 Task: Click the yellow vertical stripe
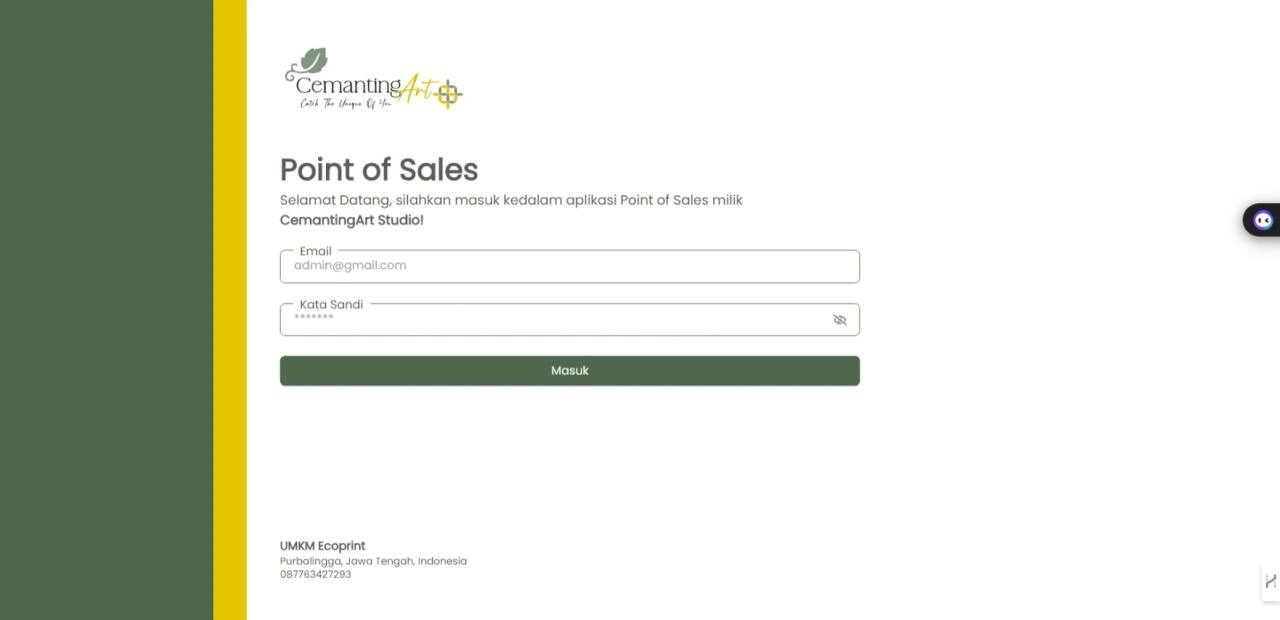[x=230, y=310]
